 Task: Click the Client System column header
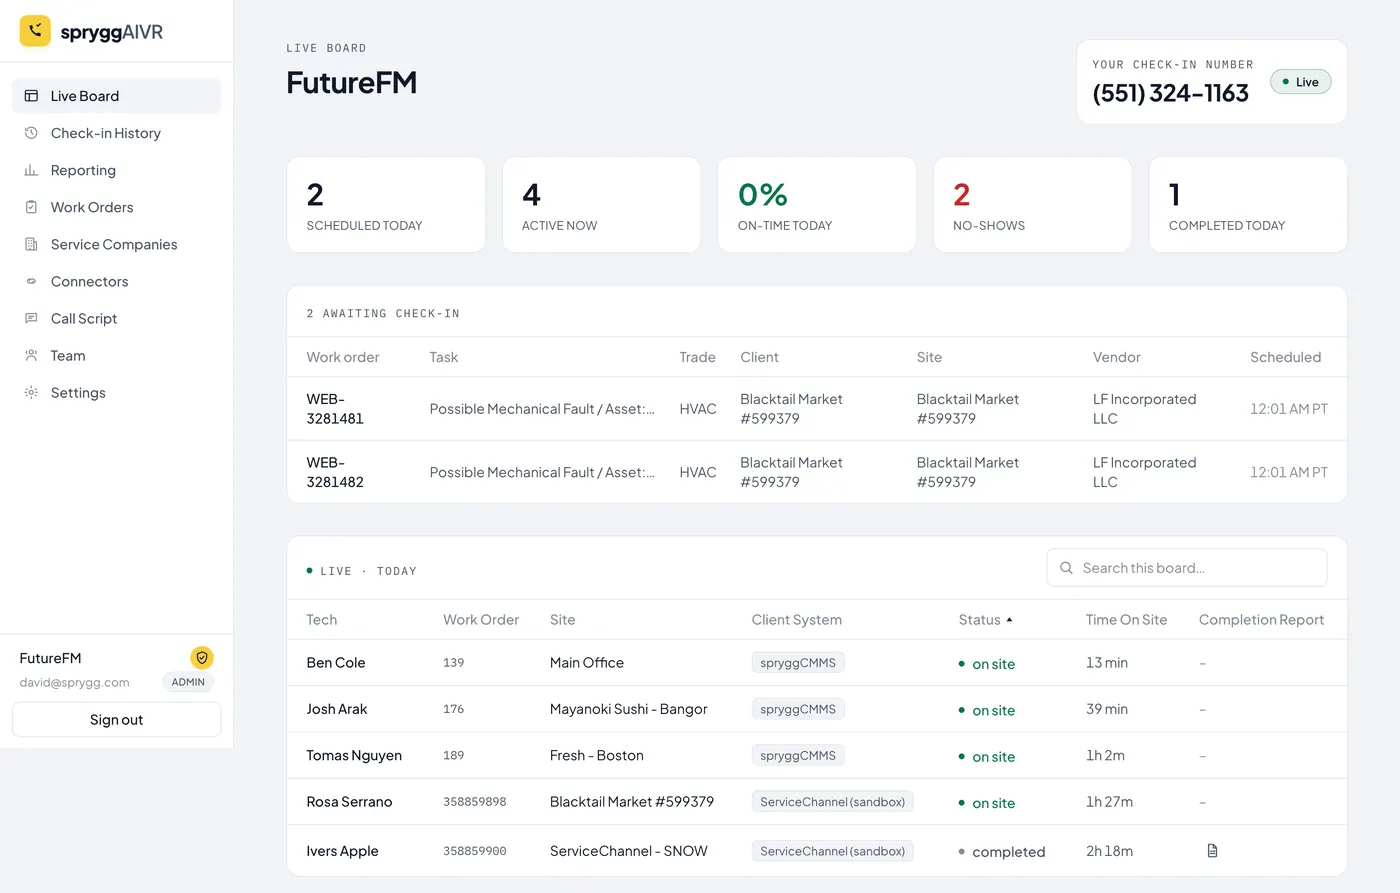(796, 620)
